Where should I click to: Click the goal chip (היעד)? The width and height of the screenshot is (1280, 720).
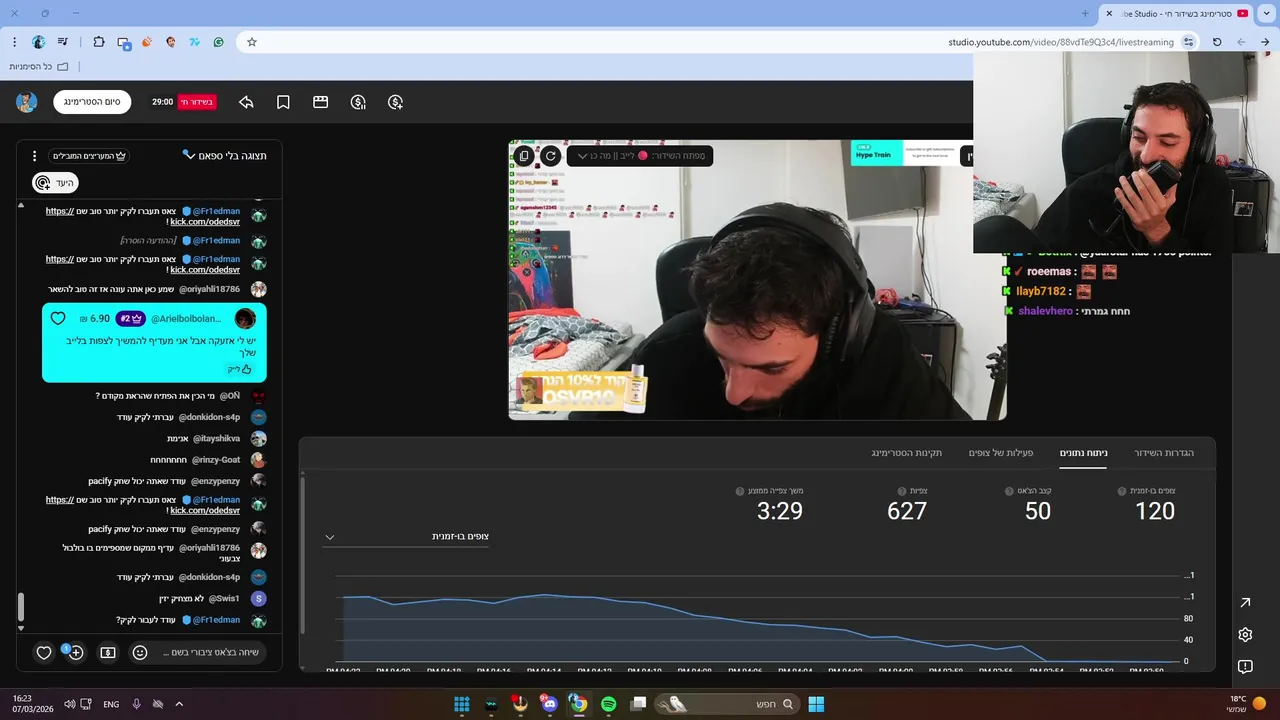tap(55, 183)
